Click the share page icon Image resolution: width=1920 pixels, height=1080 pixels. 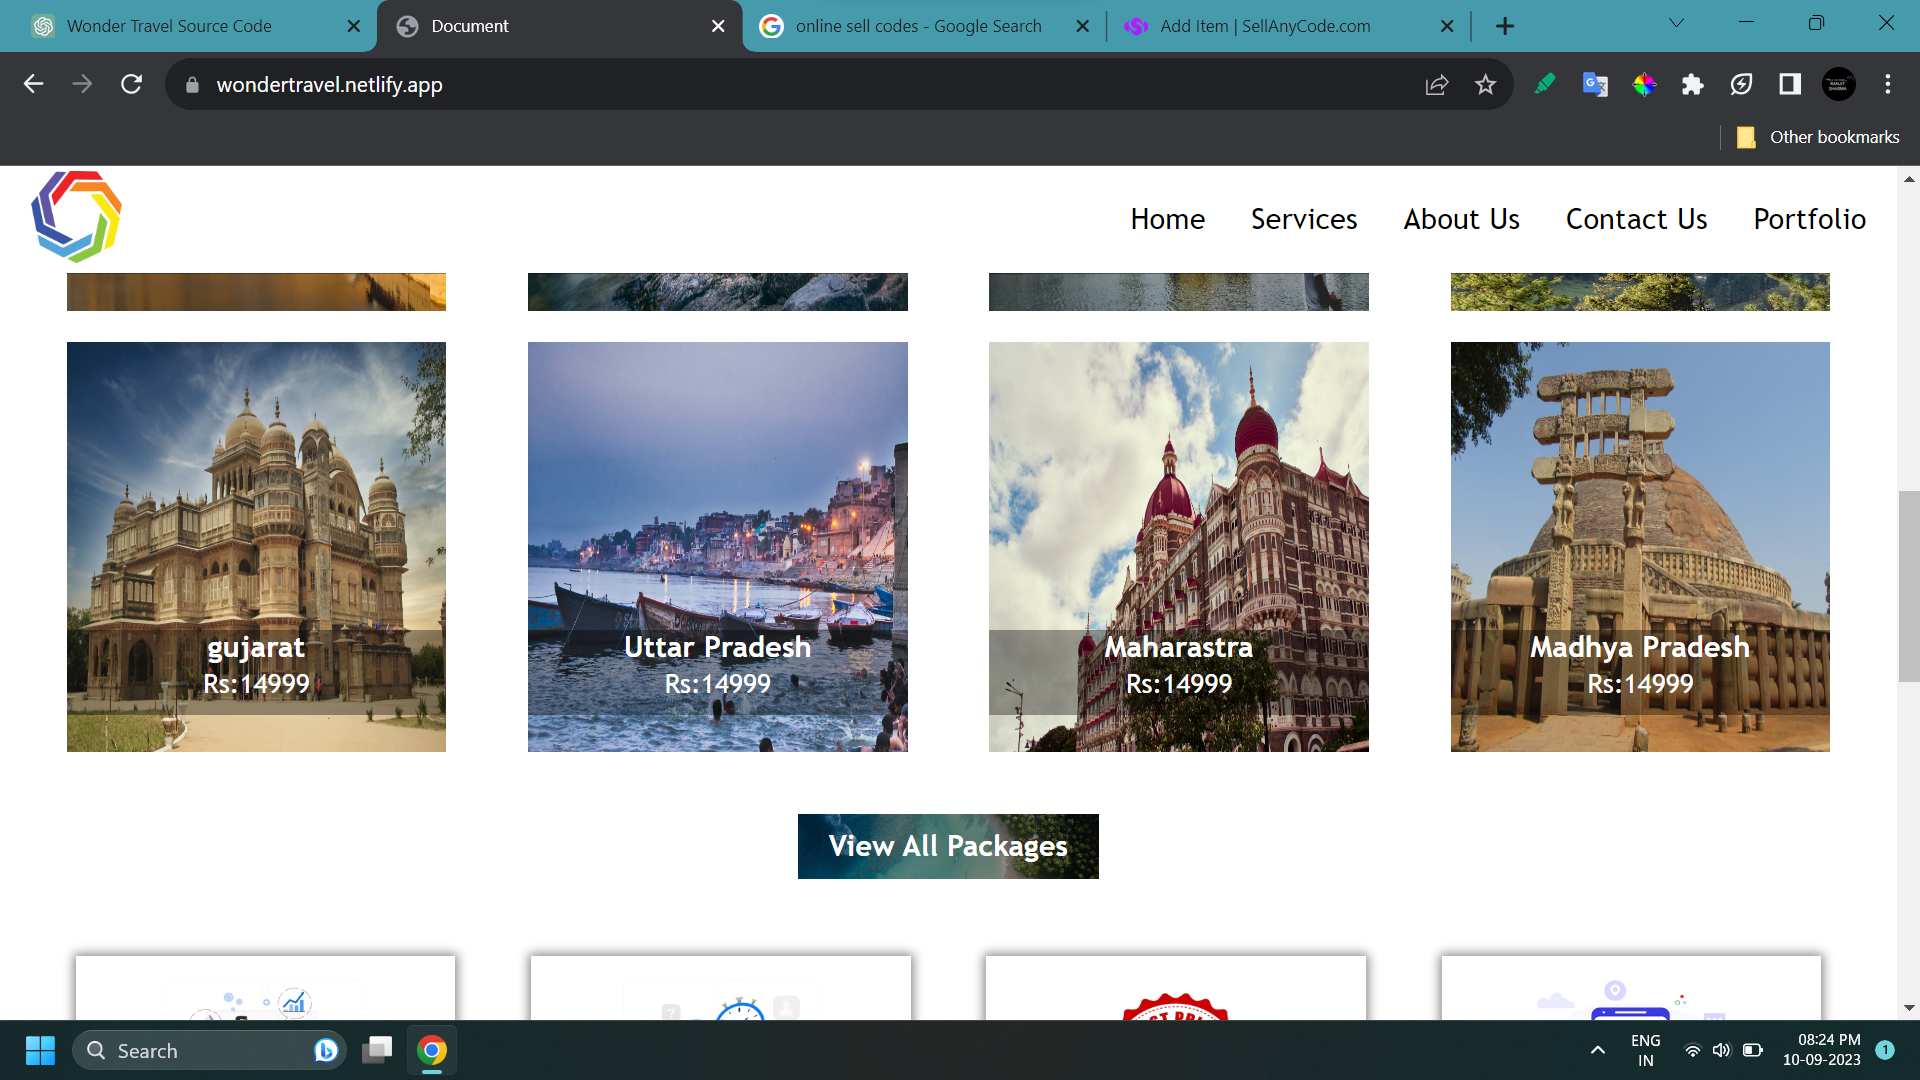1436,85
